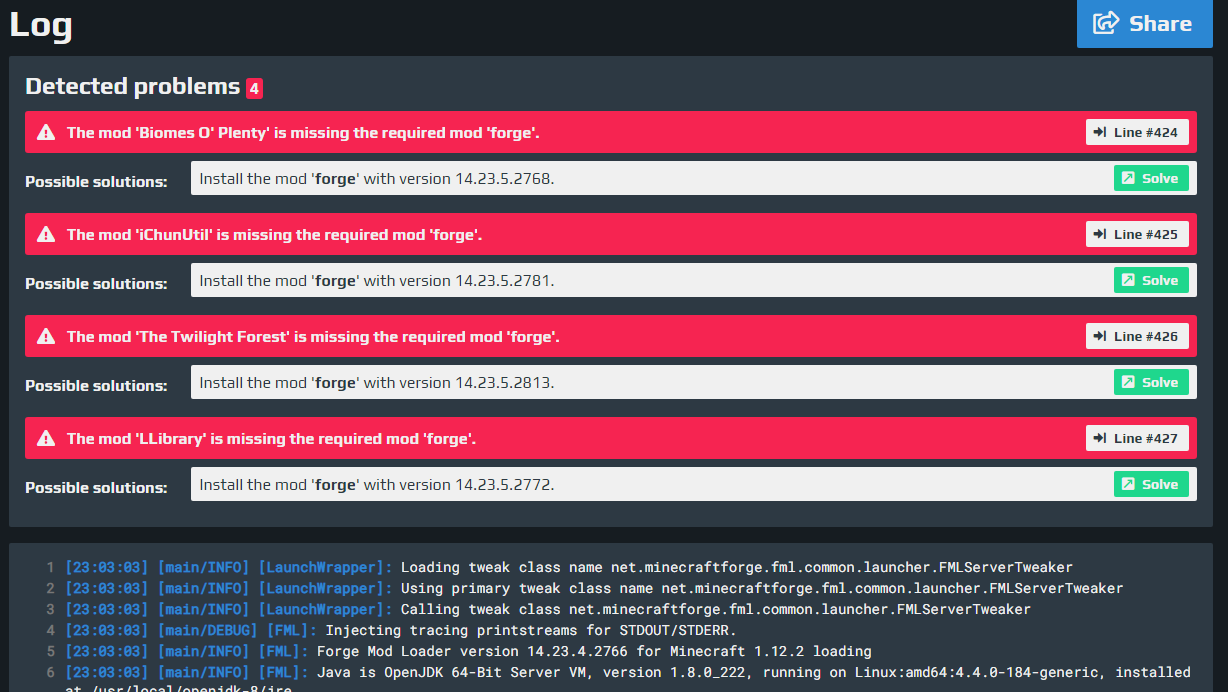Viewport: 1228px width, 692px height.
Task: Click 'Using primary tweak class name' log message
Action: click(762, 588)
